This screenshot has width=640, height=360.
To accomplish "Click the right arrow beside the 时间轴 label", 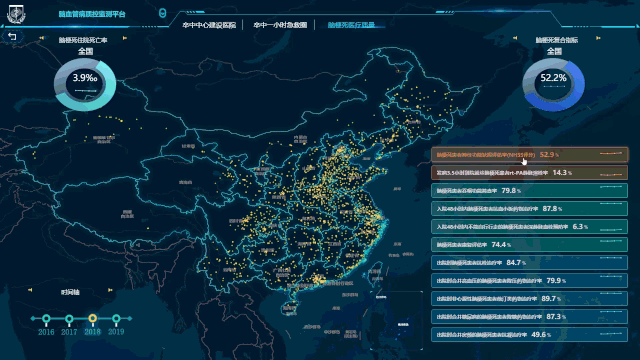I will [x=110, y=290].
